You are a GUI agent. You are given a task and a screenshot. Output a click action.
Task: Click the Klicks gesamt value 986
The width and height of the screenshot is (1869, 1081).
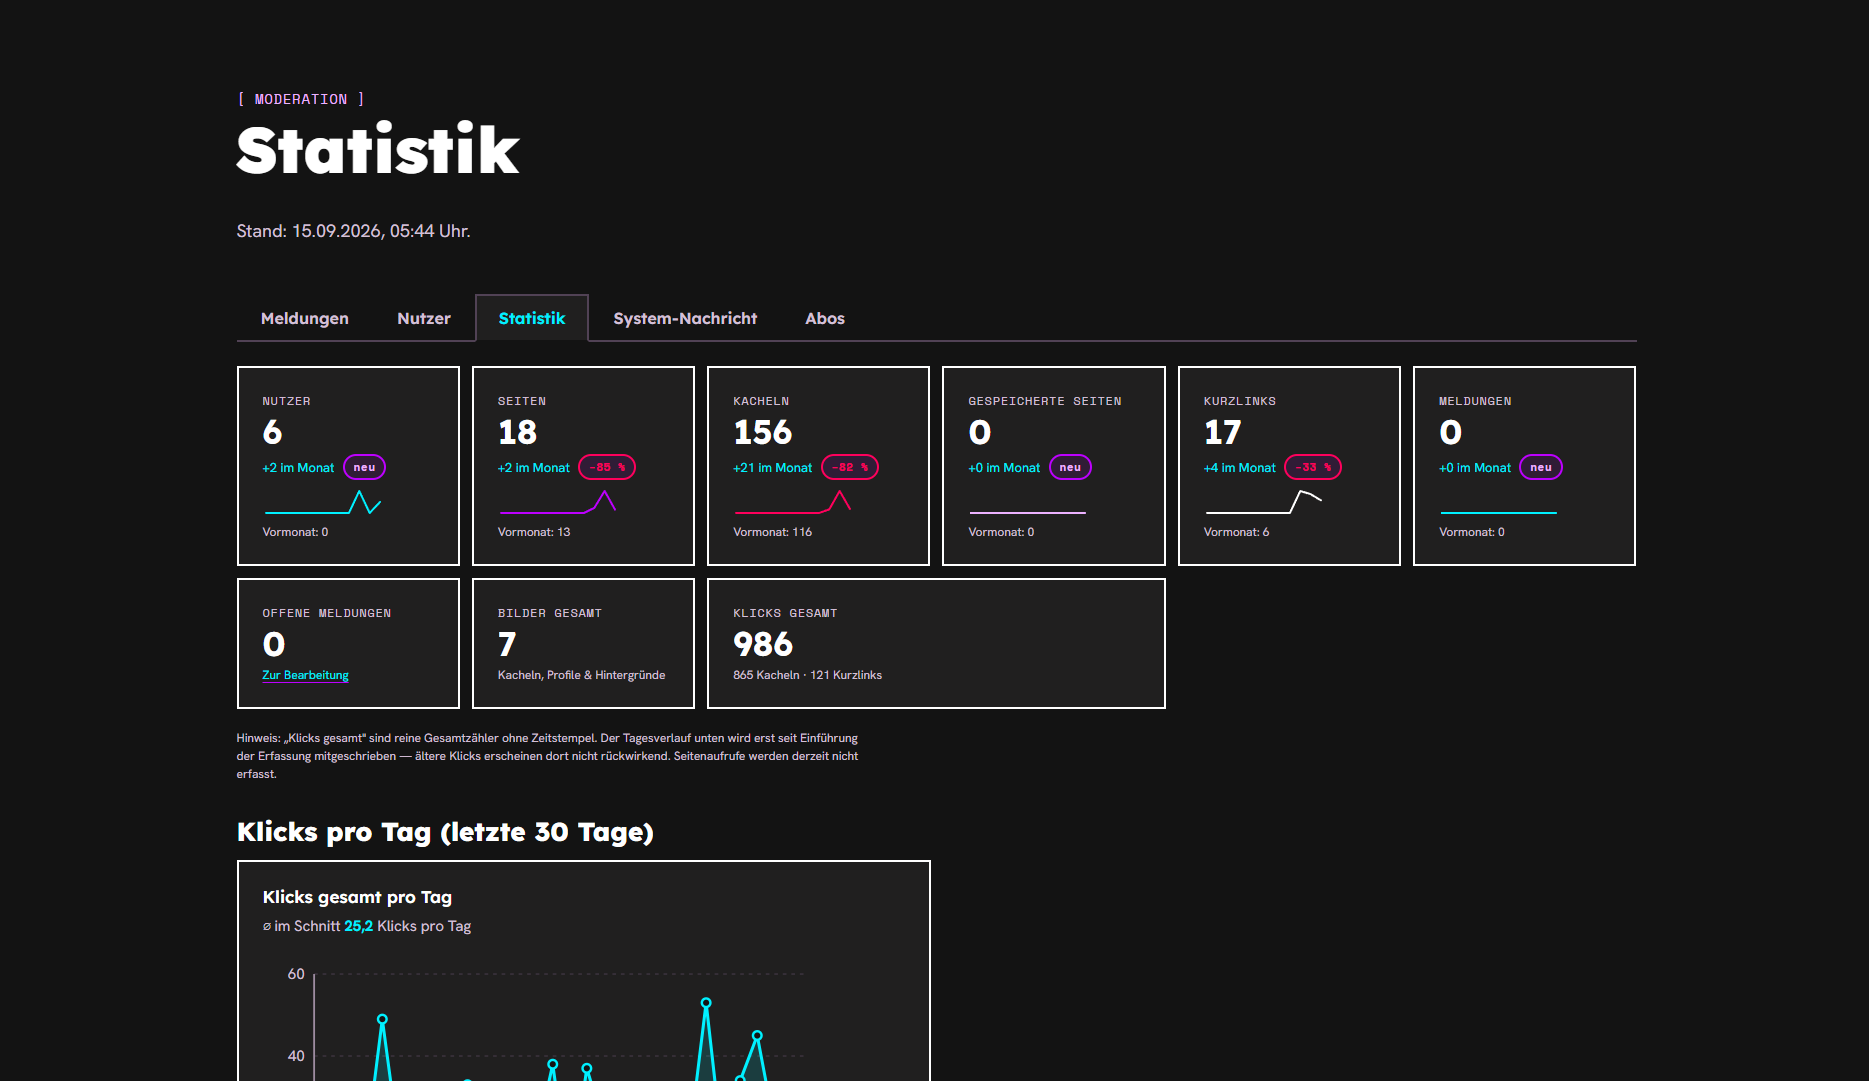pos(763,644)
